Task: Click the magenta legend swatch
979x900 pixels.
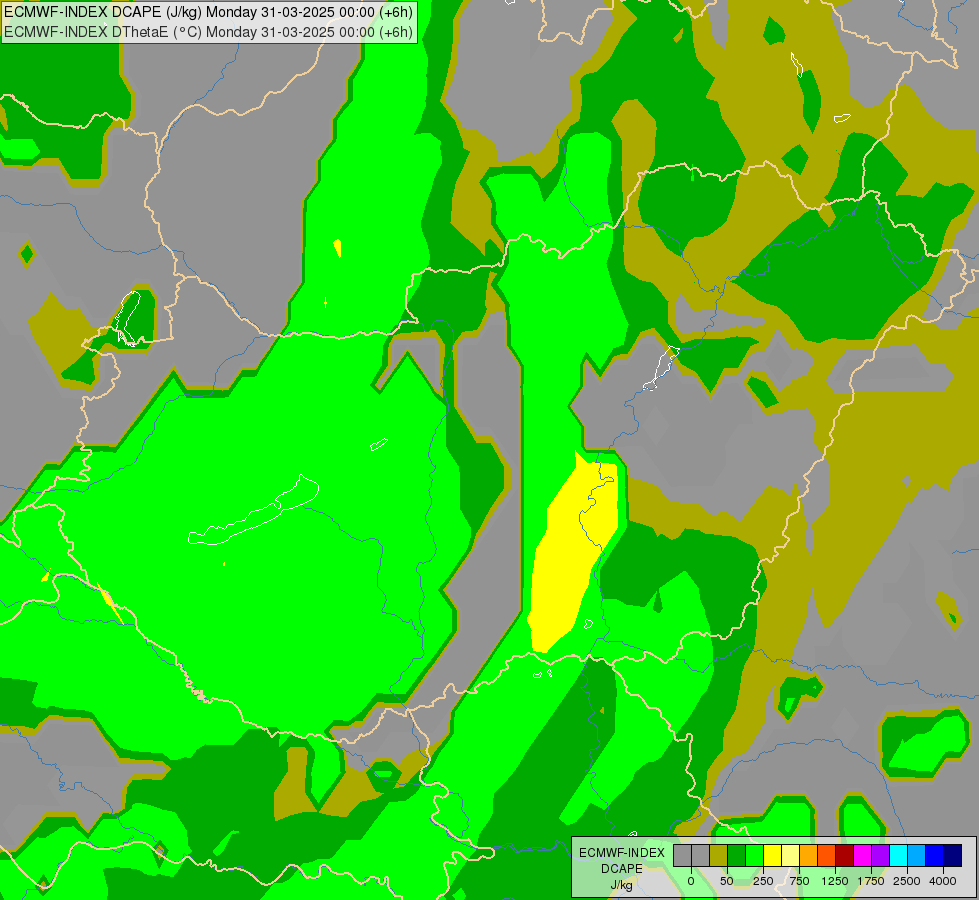Action: tap(862, 855)
